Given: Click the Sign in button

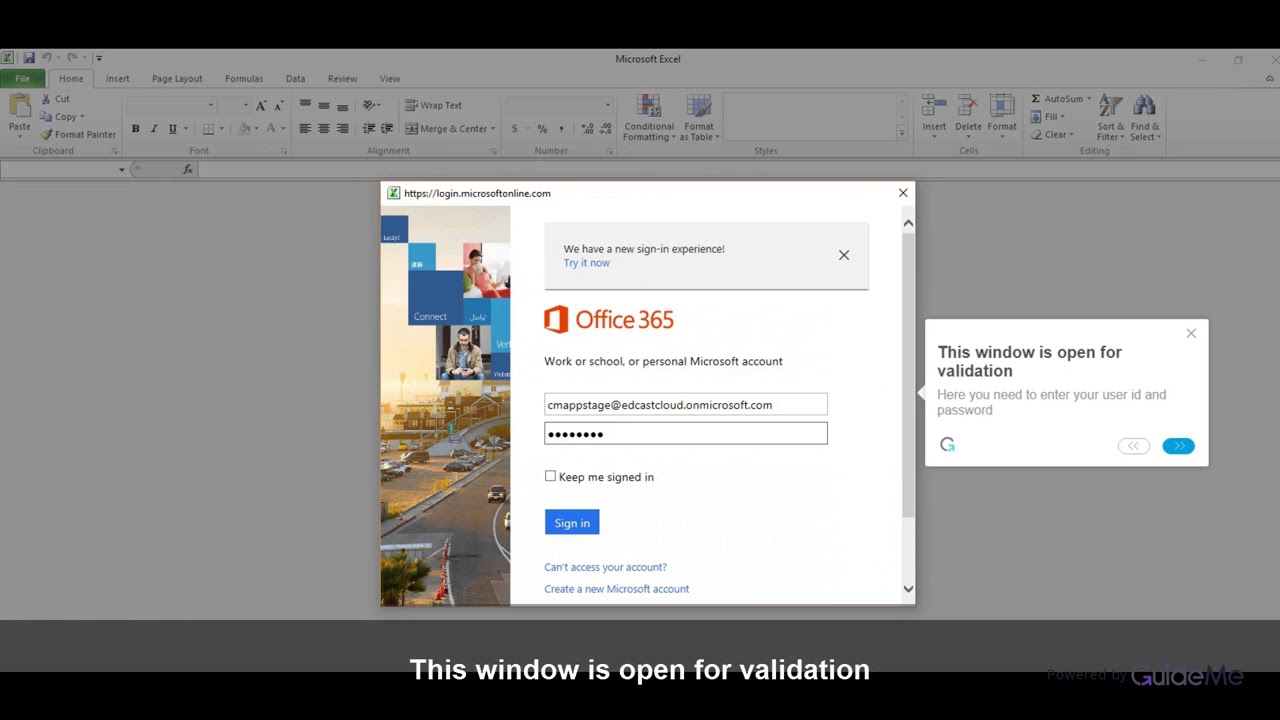Looking at the screenshot, I should point(572,523).
